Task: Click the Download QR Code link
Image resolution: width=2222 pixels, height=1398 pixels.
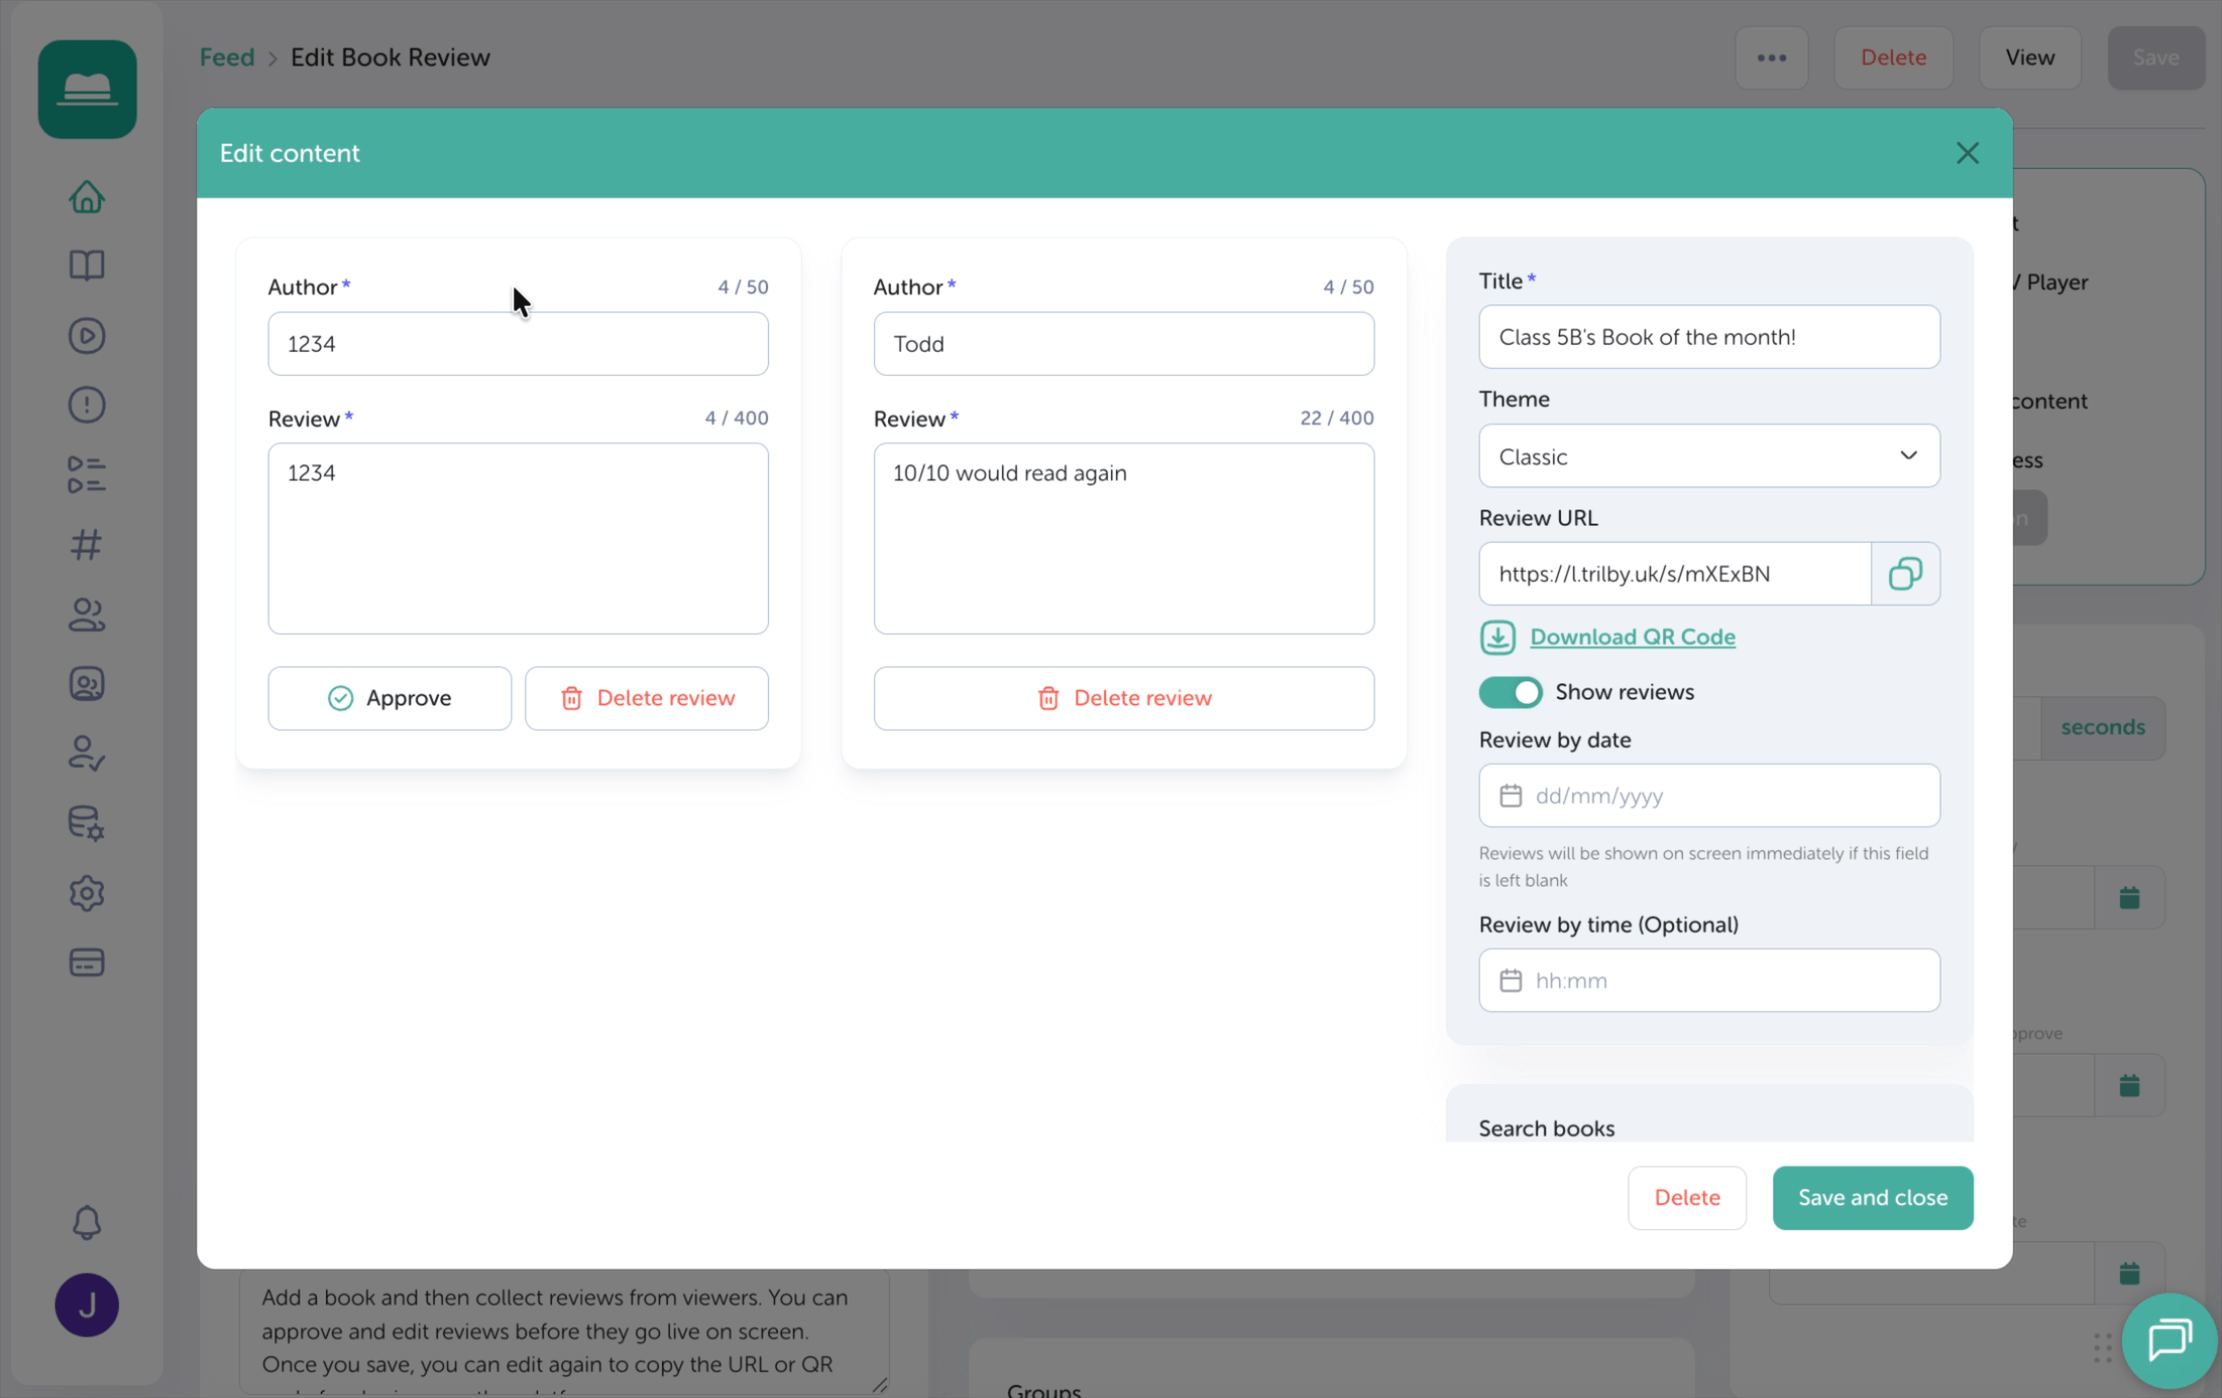Action: tap(1632, 637)
